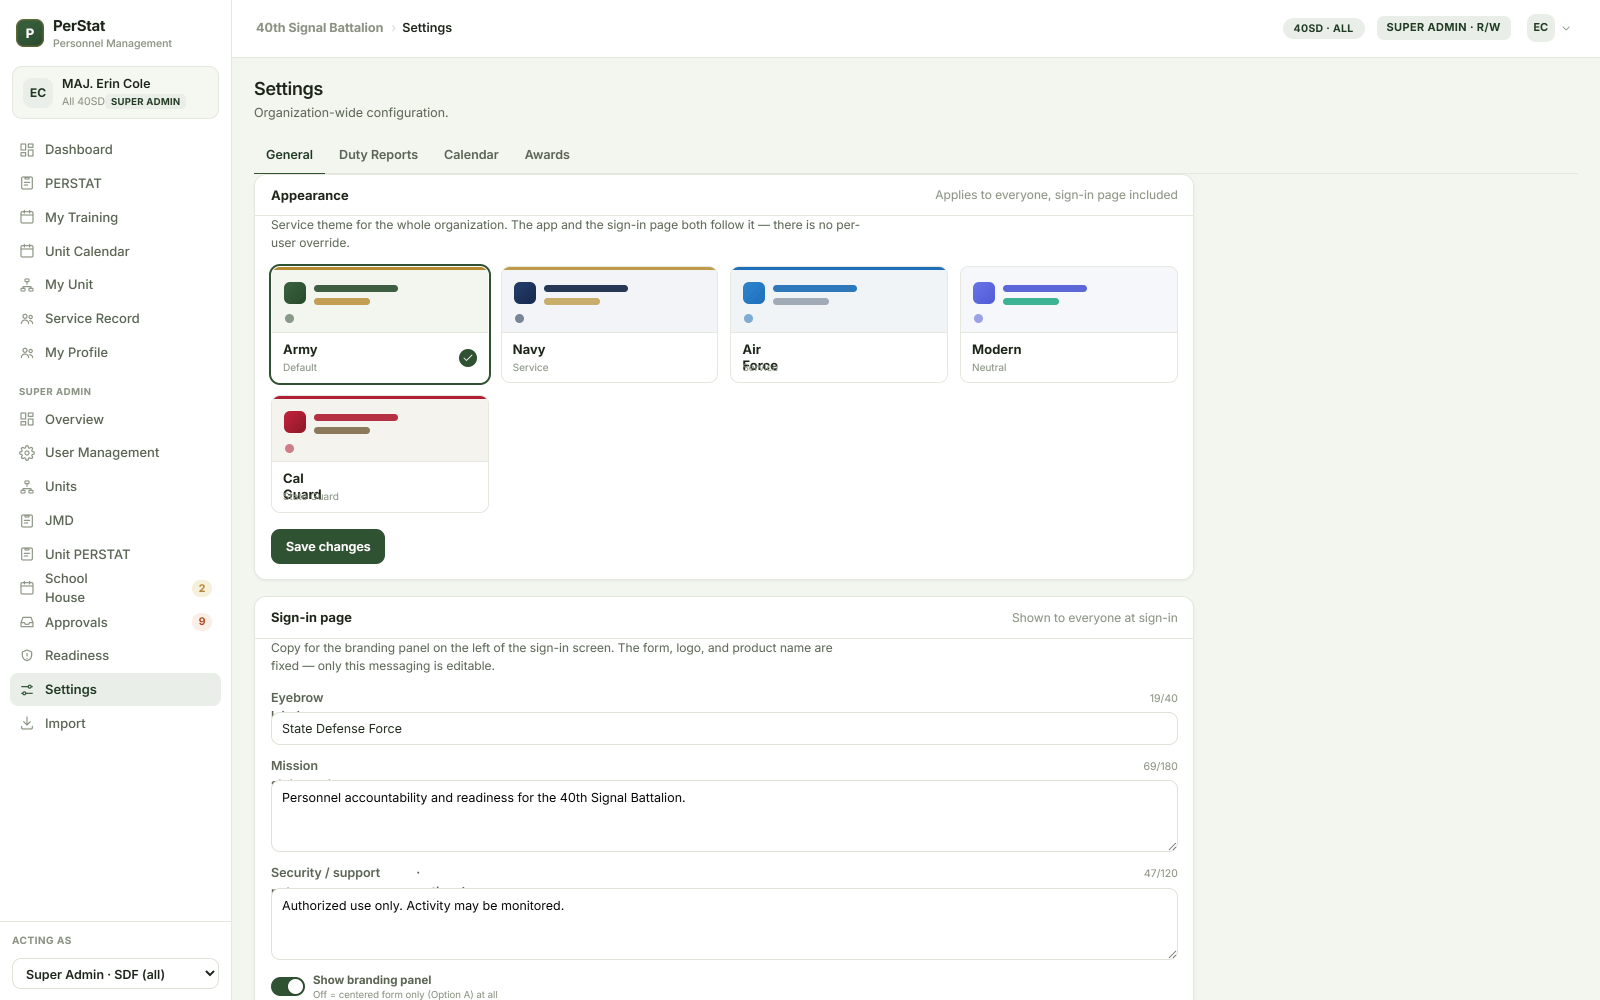Switch to the General tab
The height and width of the screenshot is (1000, 1600).
289,155
